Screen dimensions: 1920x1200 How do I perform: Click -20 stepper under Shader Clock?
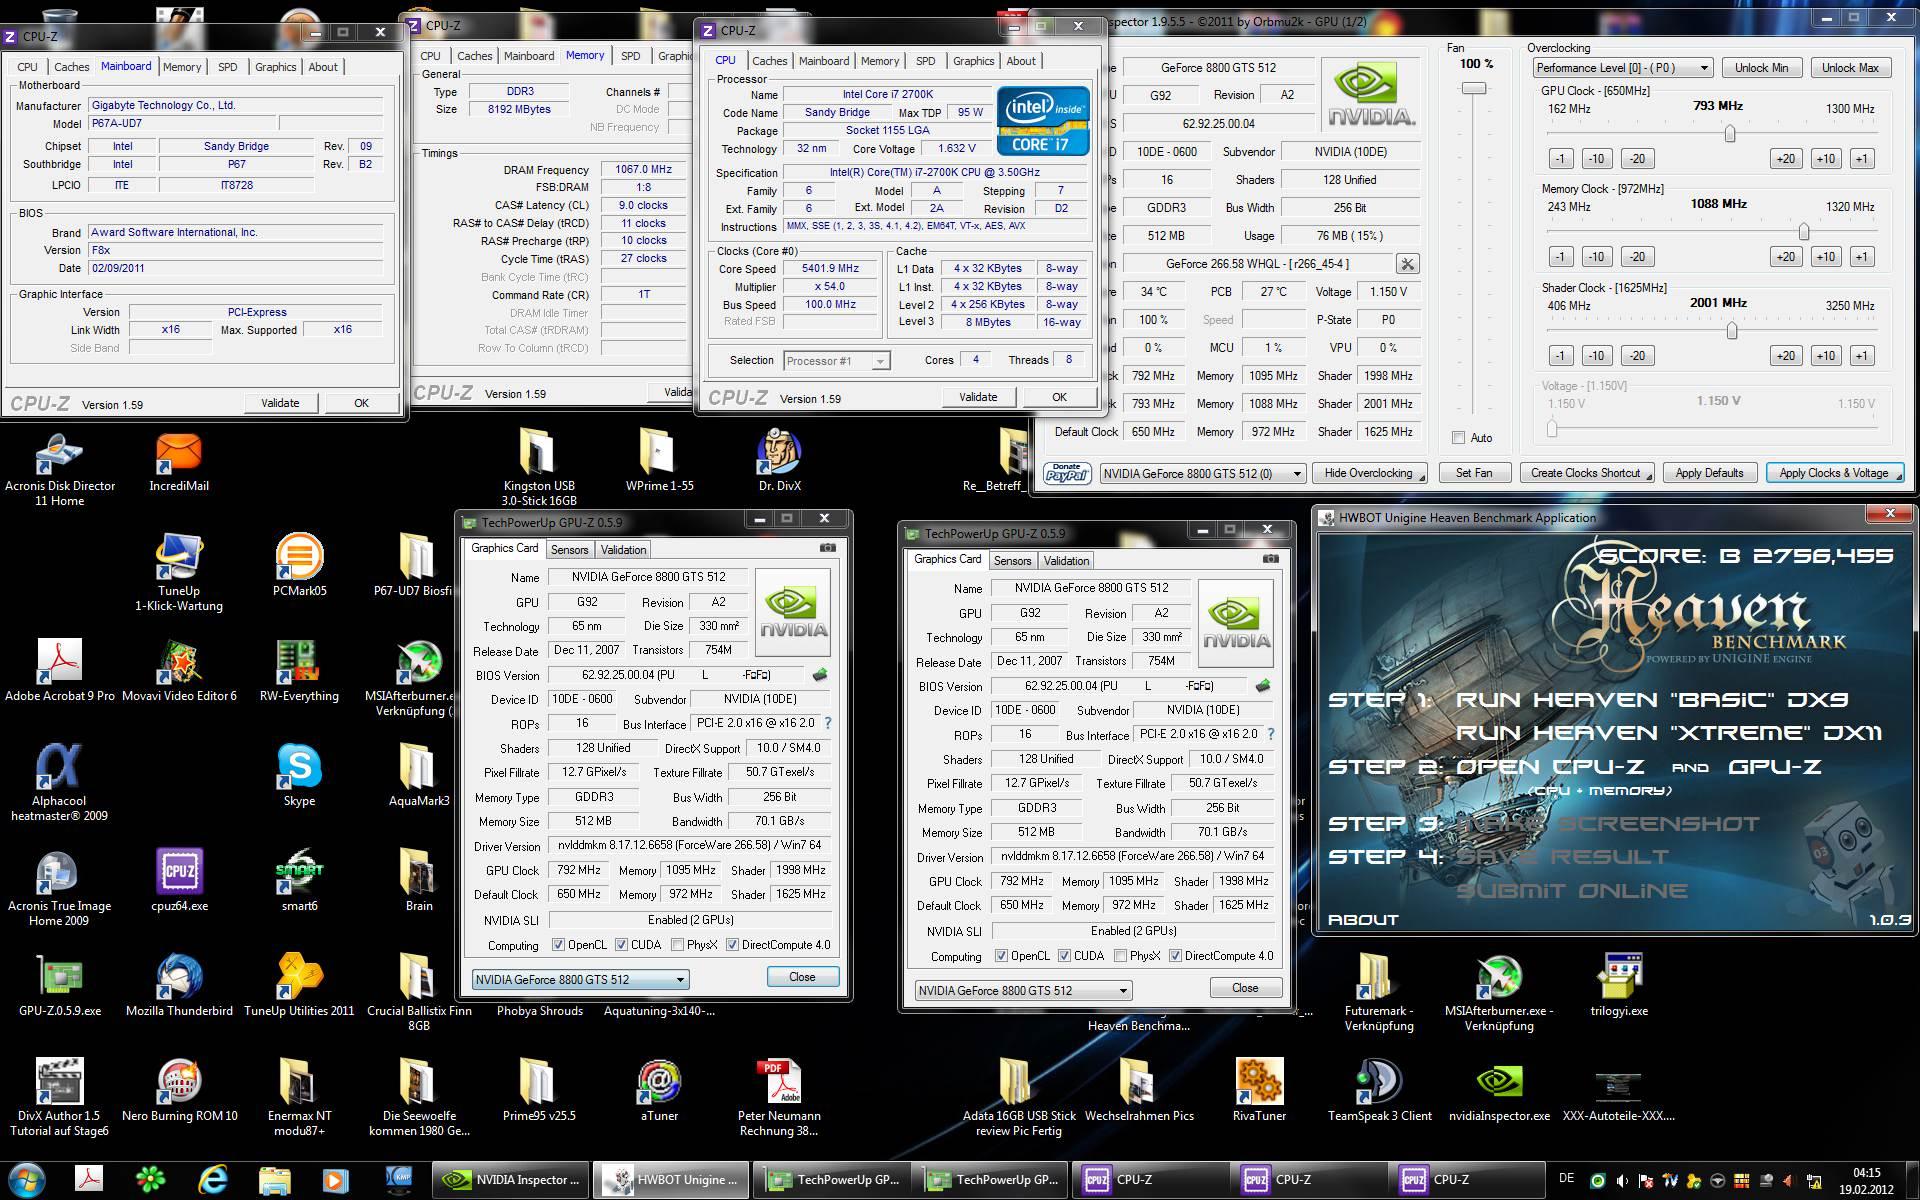[1636, 356]
